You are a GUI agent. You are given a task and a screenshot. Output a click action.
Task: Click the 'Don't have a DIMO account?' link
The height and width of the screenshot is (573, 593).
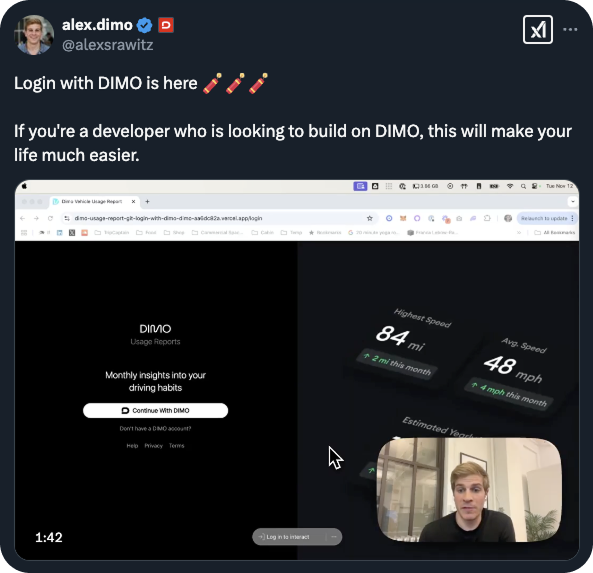pyautogui.click(x=155, y=429)
